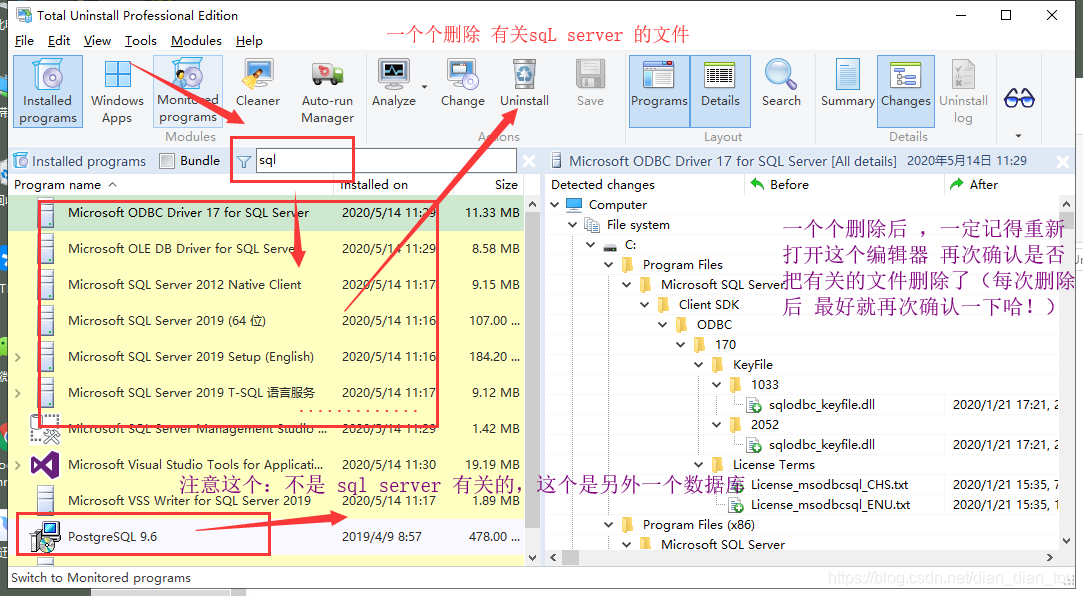This screenshot has height=596, width=1083.
Task: Click the Change action icon
Action: [462, 75]
